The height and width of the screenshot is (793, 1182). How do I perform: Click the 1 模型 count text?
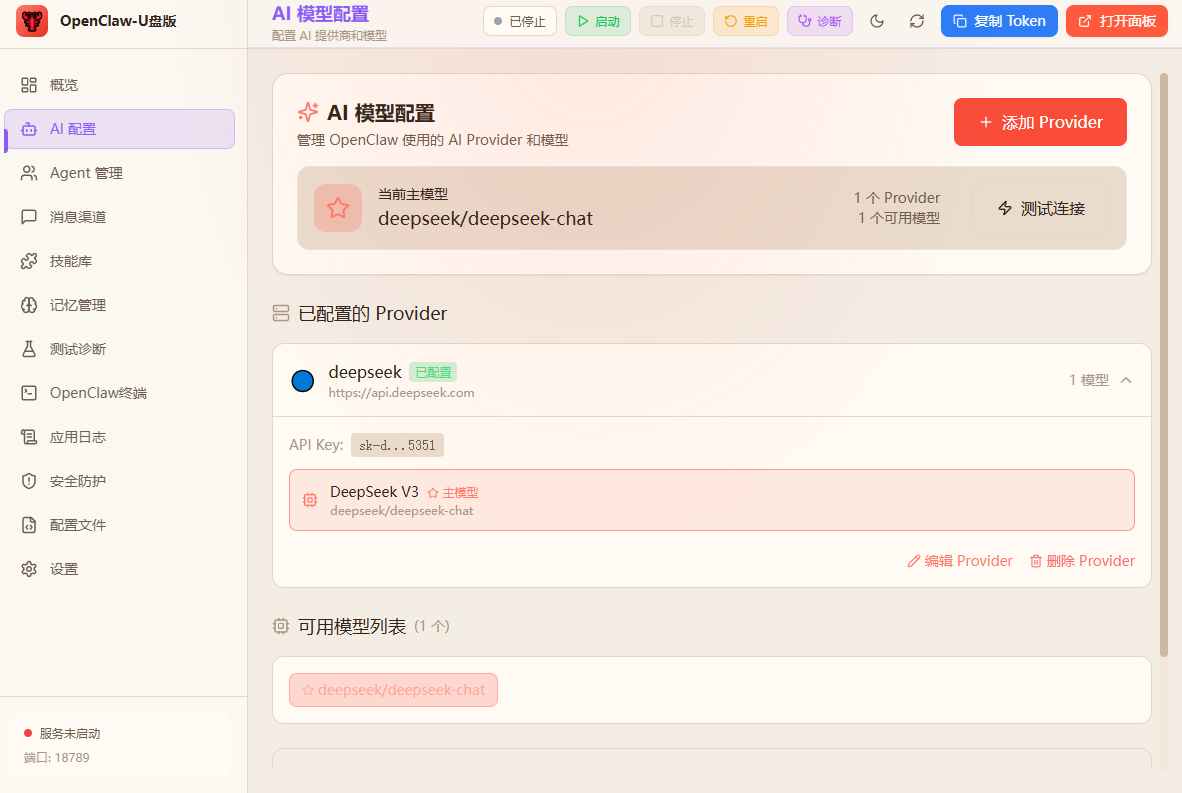1089,381
